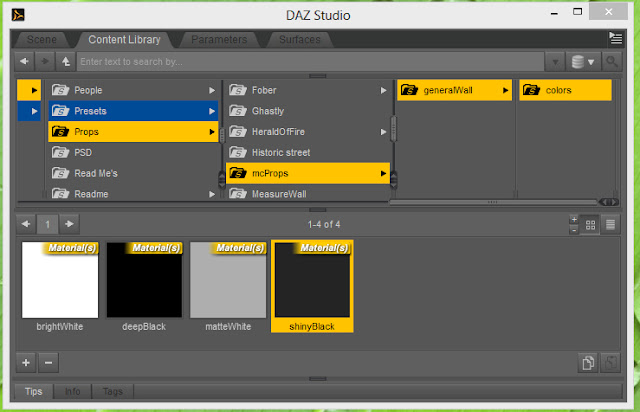
Task: Select the Readme folder
Action: [133, 194]
